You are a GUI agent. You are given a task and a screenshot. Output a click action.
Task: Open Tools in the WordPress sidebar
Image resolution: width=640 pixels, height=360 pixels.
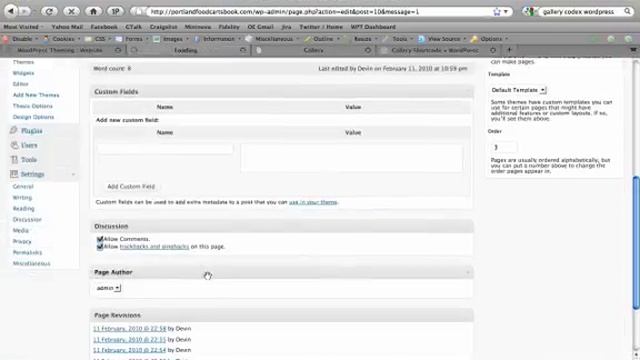pos(29,160)
